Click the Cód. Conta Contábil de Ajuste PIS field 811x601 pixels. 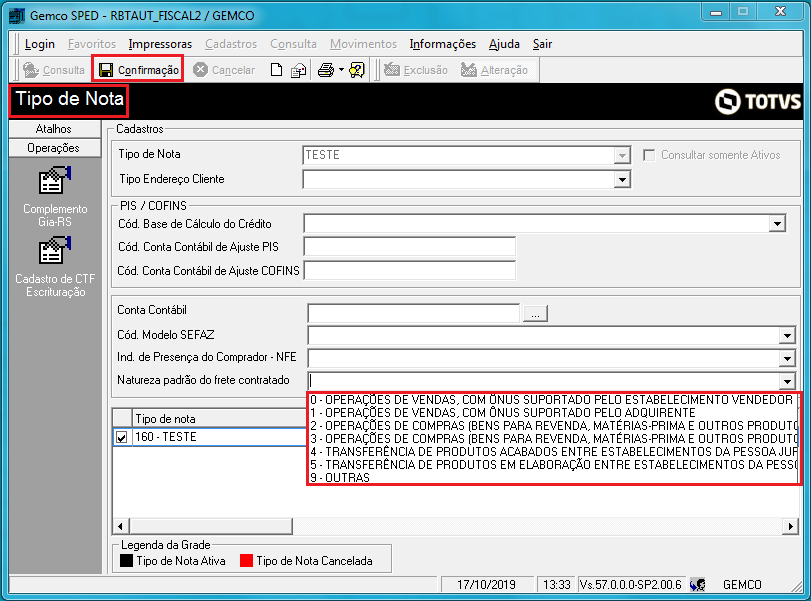pos(410,247)
